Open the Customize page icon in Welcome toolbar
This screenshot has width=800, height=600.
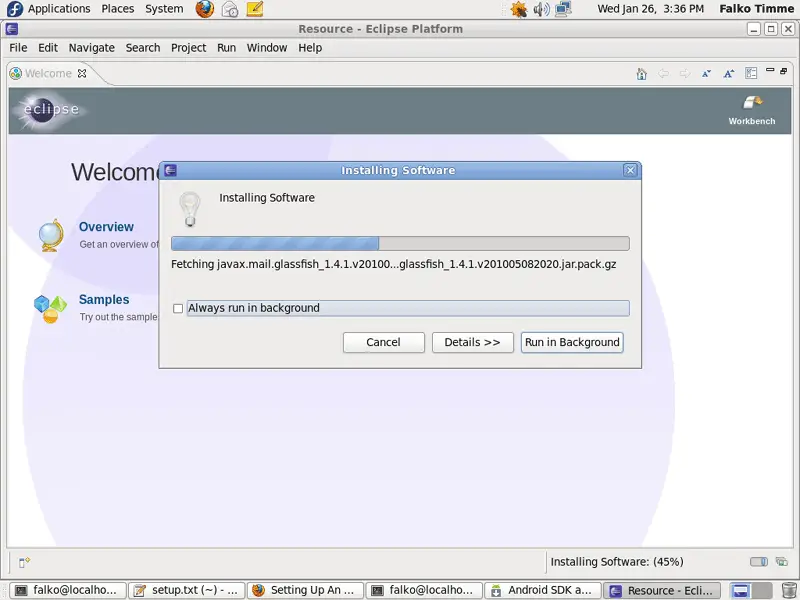tap(751, 73)
